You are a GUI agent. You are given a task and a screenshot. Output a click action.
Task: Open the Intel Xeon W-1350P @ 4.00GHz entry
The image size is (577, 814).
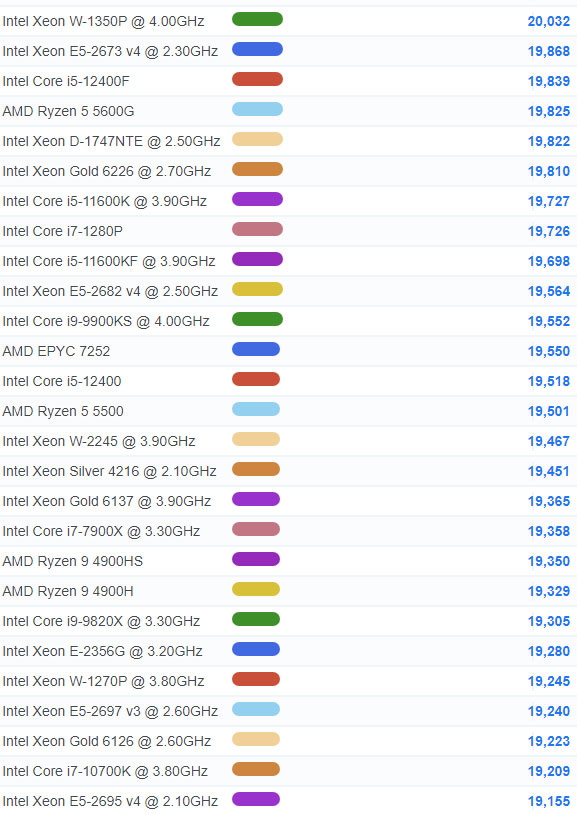[x=103, y=21]
